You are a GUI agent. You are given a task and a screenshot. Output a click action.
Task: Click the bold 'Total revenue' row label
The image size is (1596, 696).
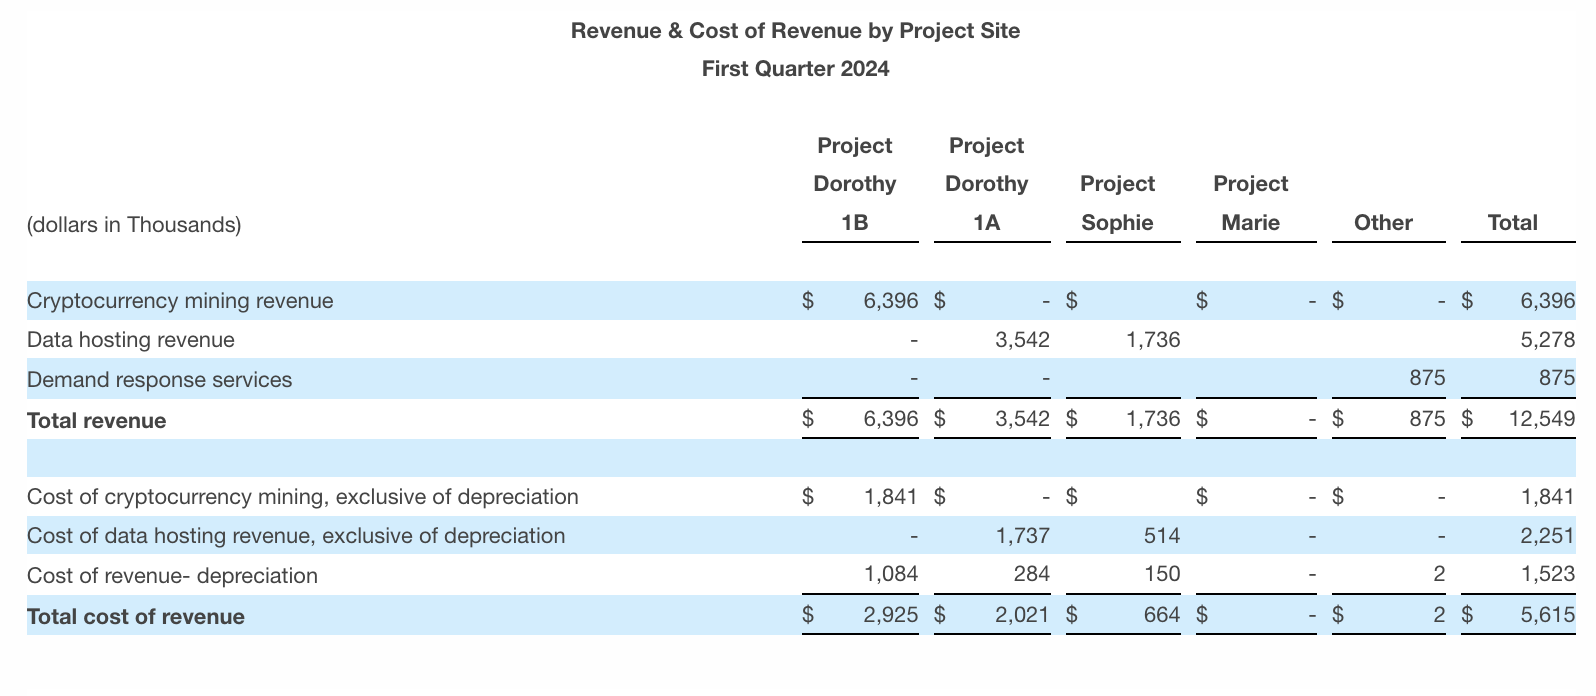coord(97,421)
